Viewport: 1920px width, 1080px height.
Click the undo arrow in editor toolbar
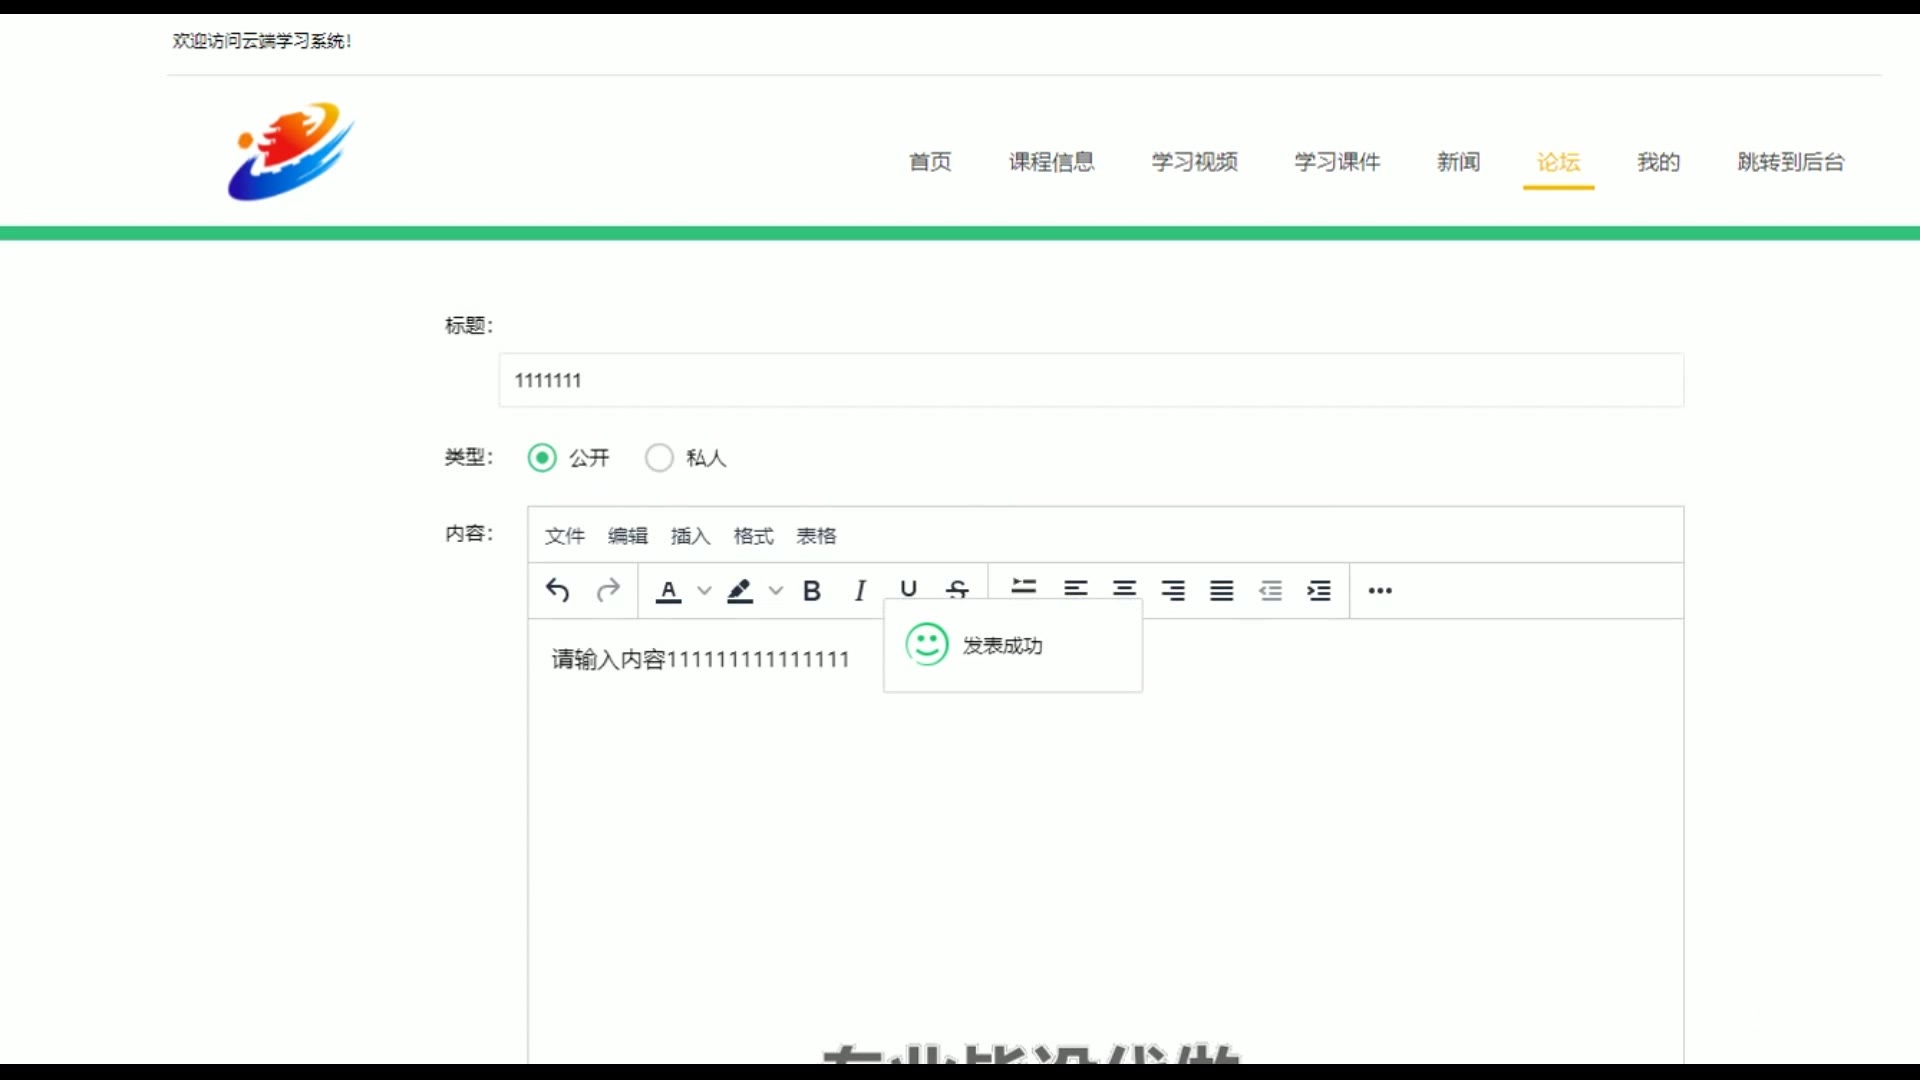point(558,591)
